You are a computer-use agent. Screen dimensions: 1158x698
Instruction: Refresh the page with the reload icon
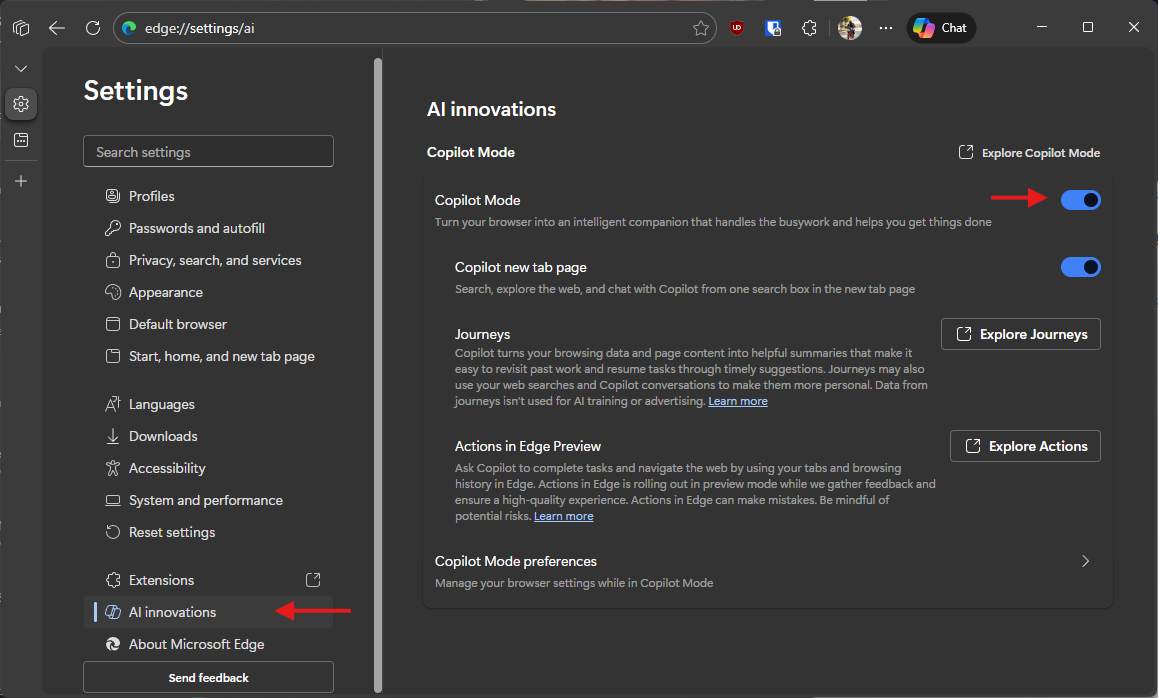coord(93,28)
